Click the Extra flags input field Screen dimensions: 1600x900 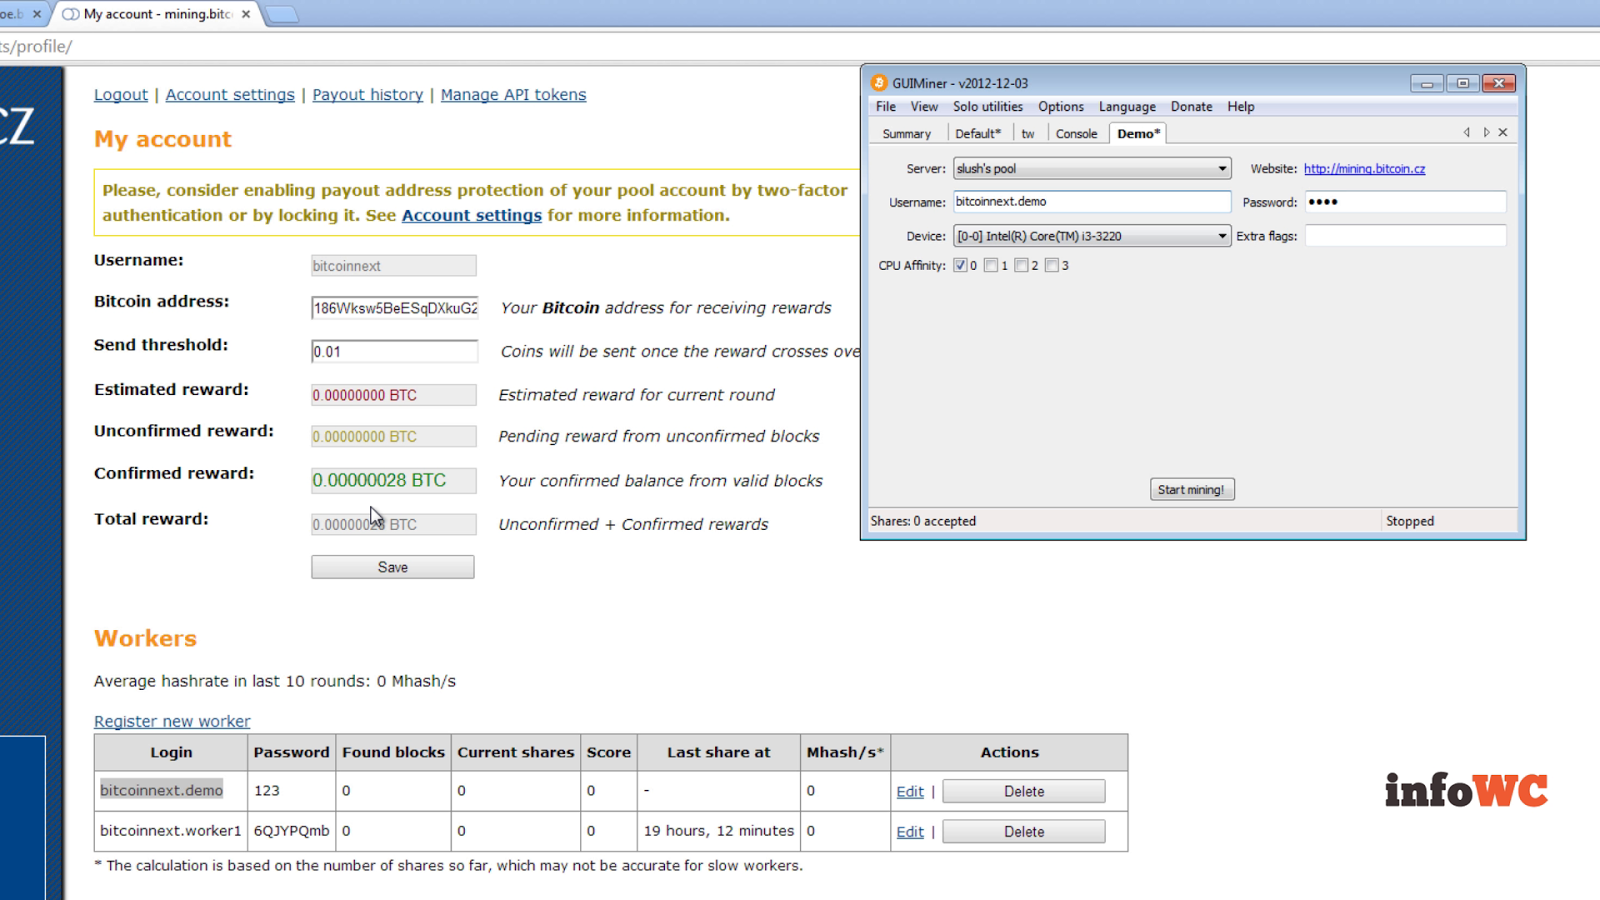pyautogui.click(x=1405, y=236)
